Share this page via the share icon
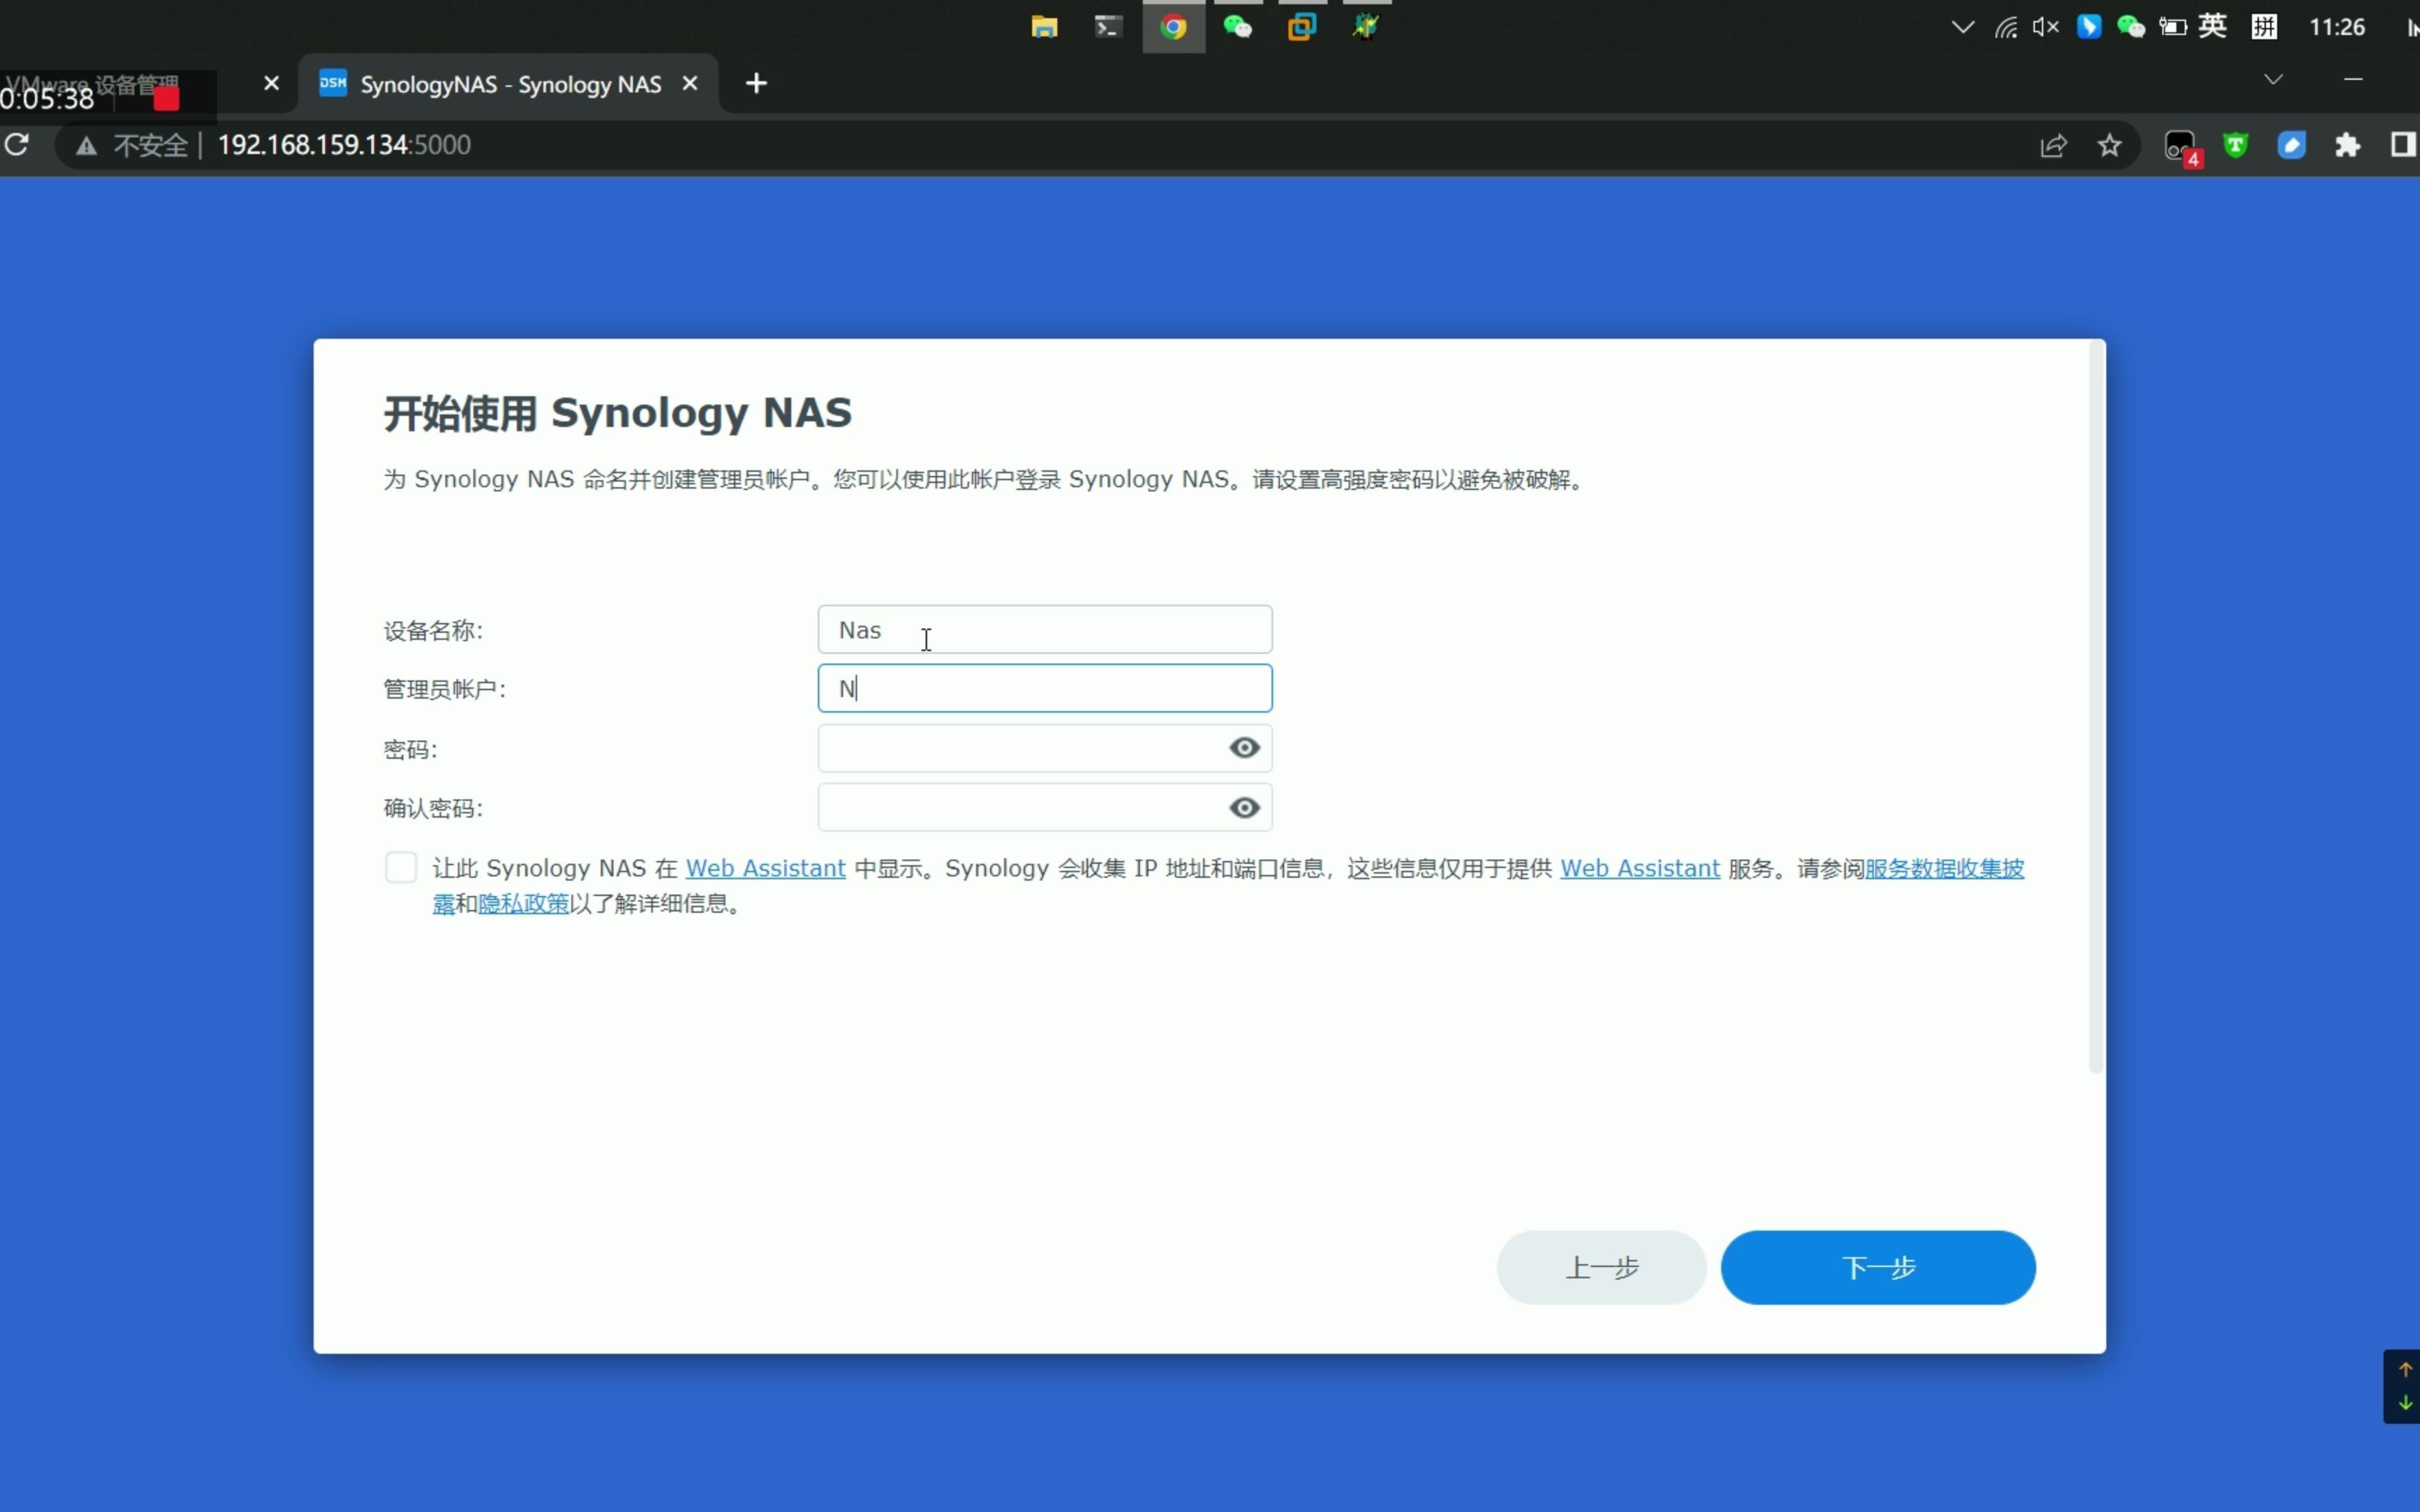The height and width of the screenshot is (1512, 2420). (x=2053, y=146)
